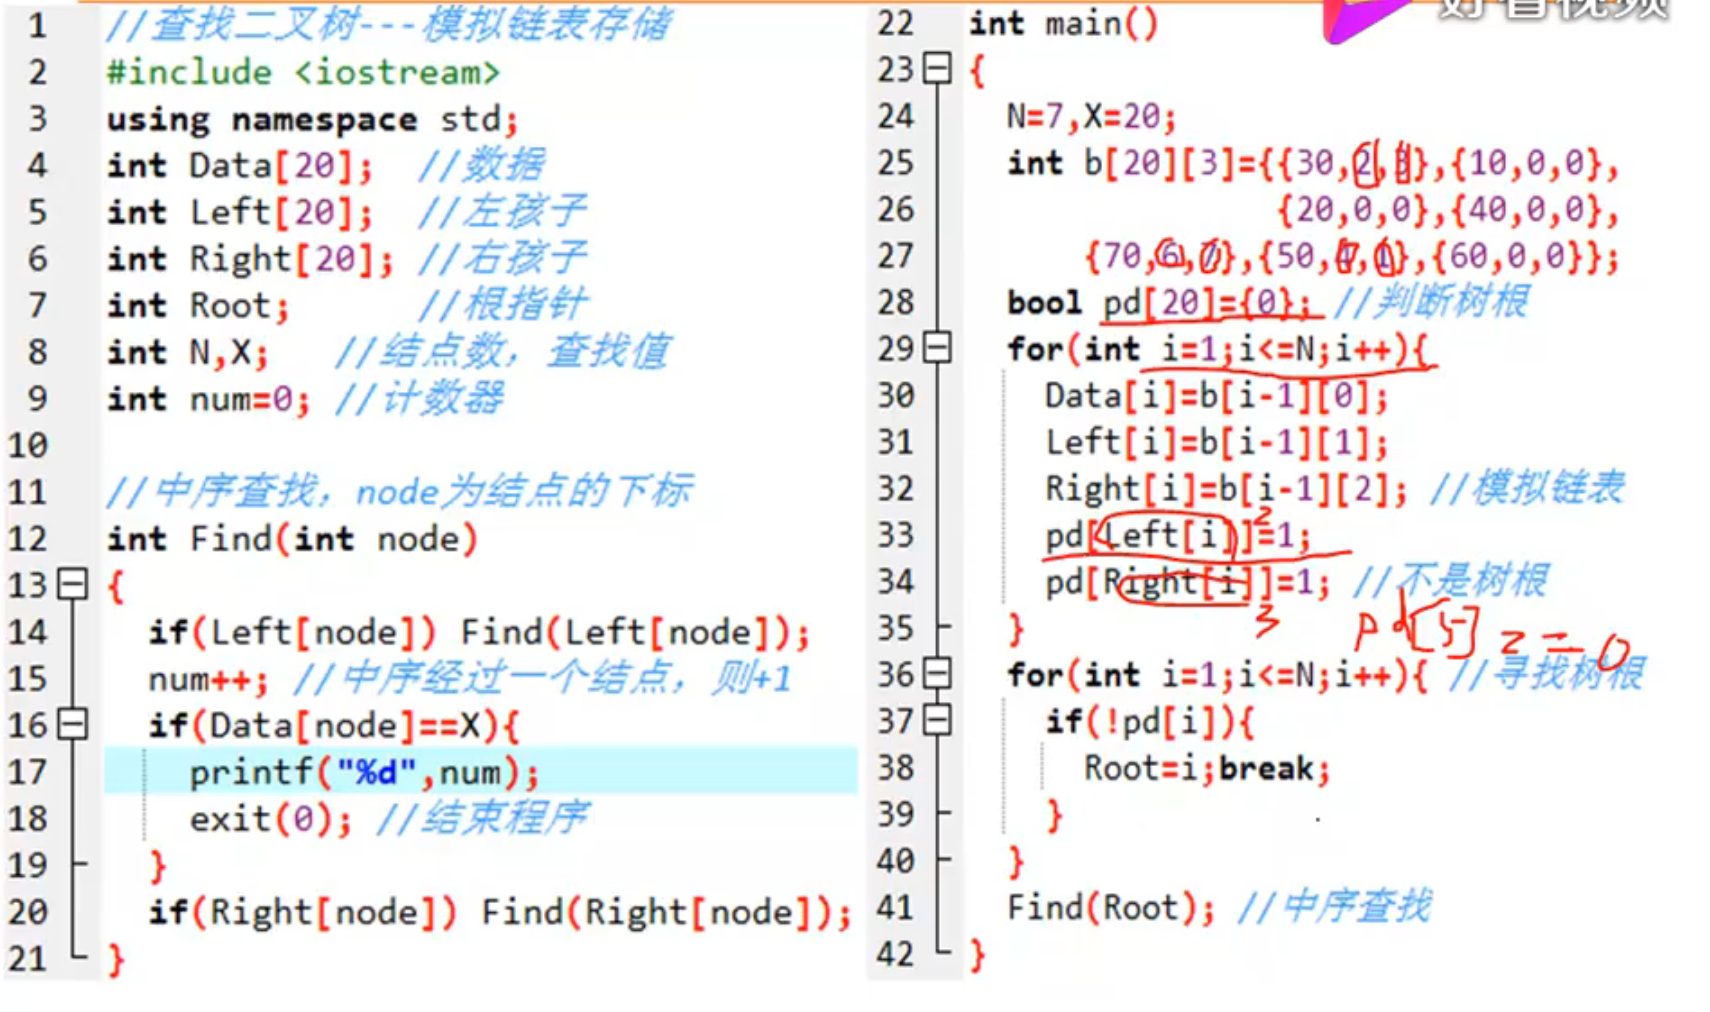Screen dimensions: 1710x1012
Task: Select the #include <iostream> directive
Action: (x=300, y=72)
